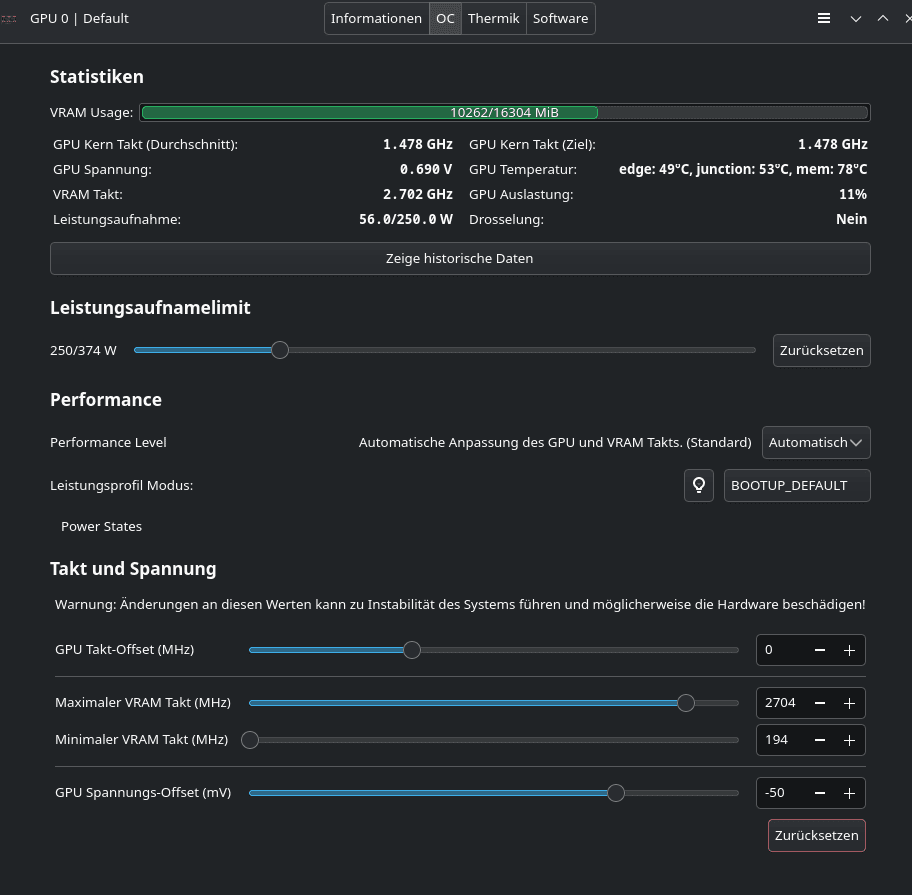
Task: Click the lightbulb icon beside Leistungsprofil Modus
Action: [699, 485]
